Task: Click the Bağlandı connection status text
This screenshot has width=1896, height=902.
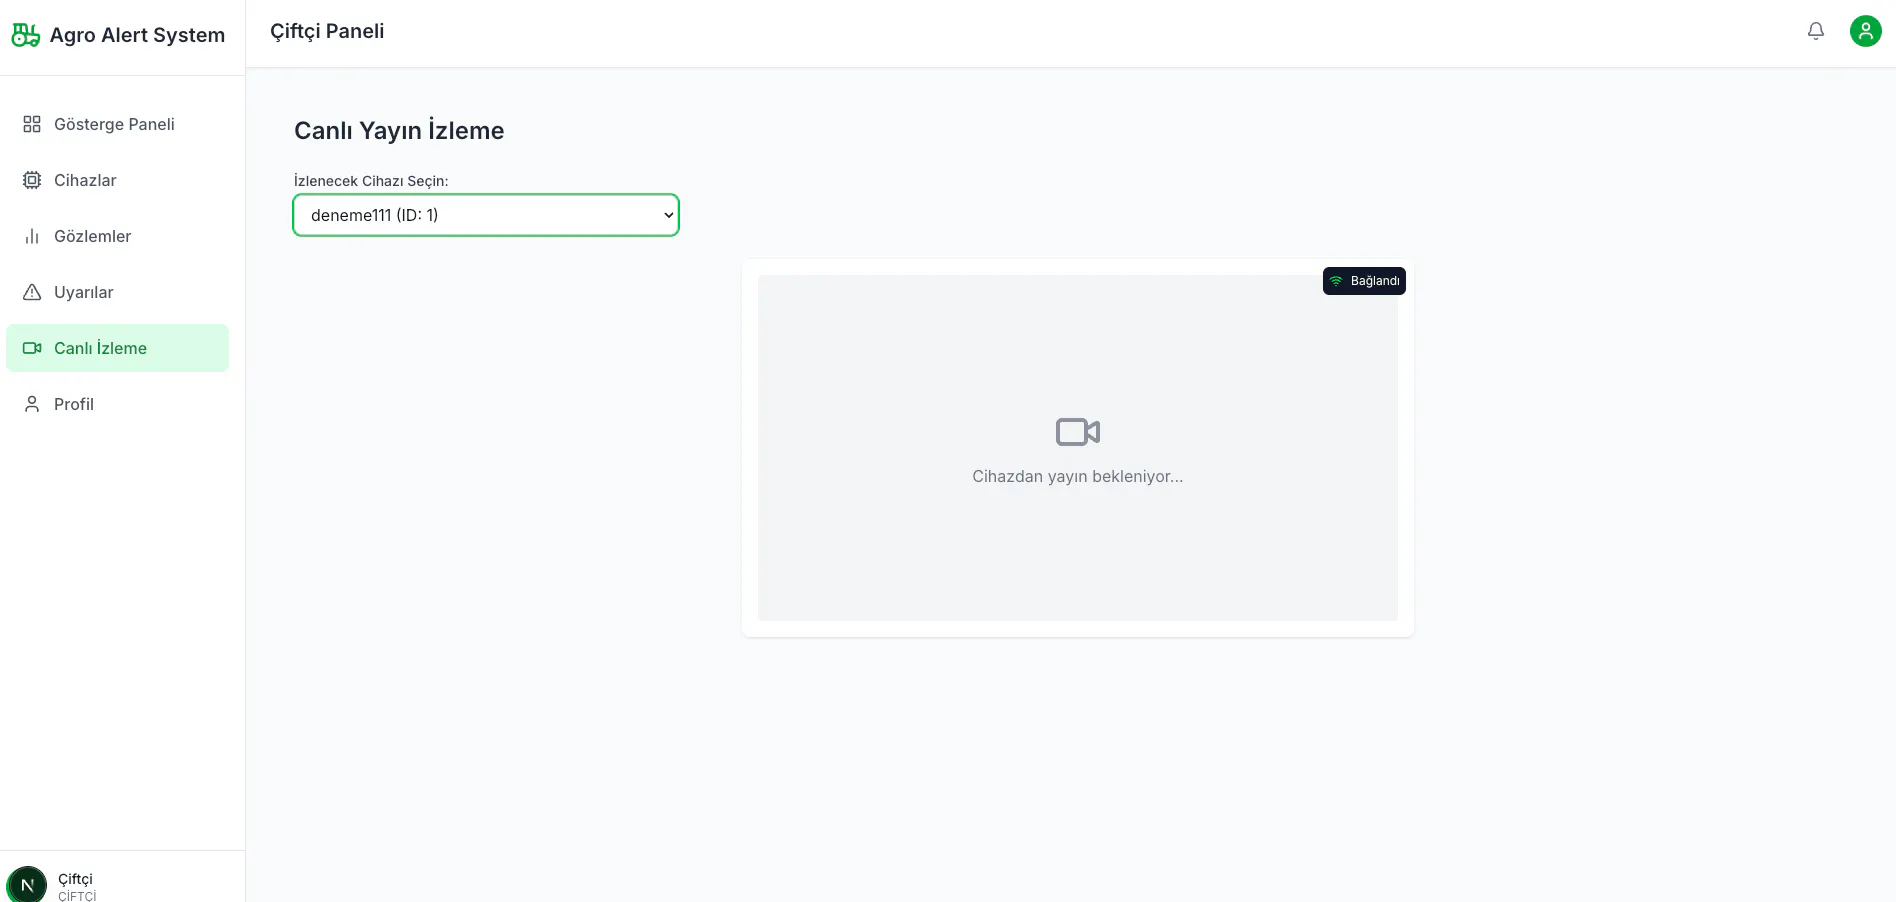Action: pos(1375,281)
